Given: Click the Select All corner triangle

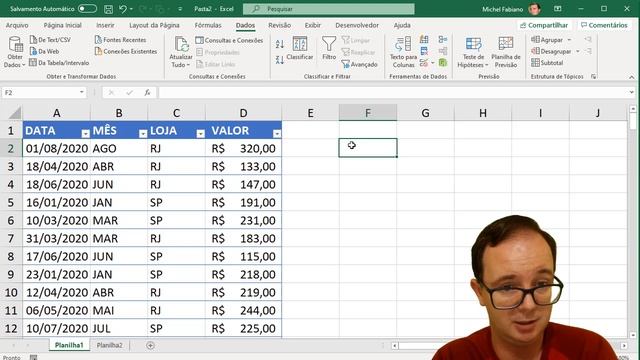Looking at the screenshot, I should pyautogui.click(x=15, y=113).
